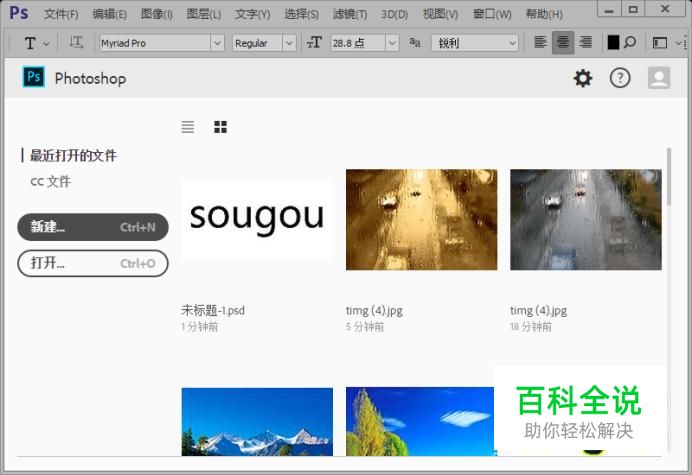
Task: Open the yellow tree blue sky thumbnail
Action: [x=420, y=422]
